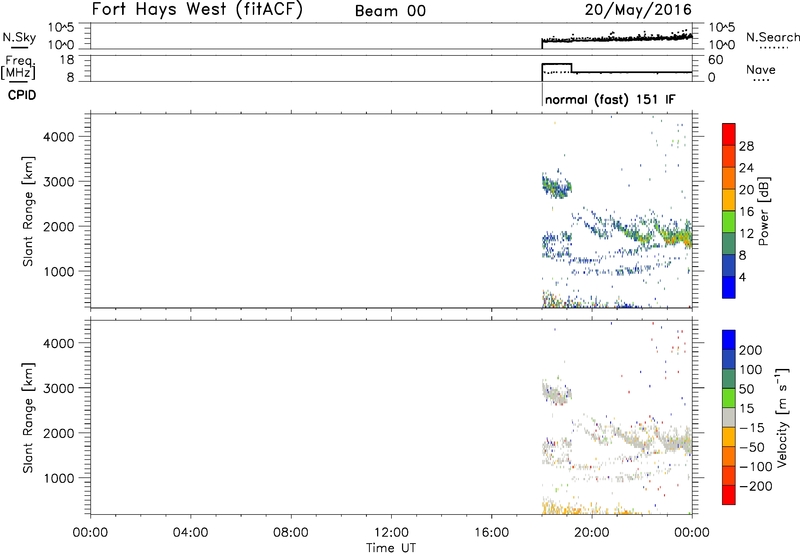Click the '12:00' time tick label
This screenshot has height=554, width=800.
[x=391, y=533]
